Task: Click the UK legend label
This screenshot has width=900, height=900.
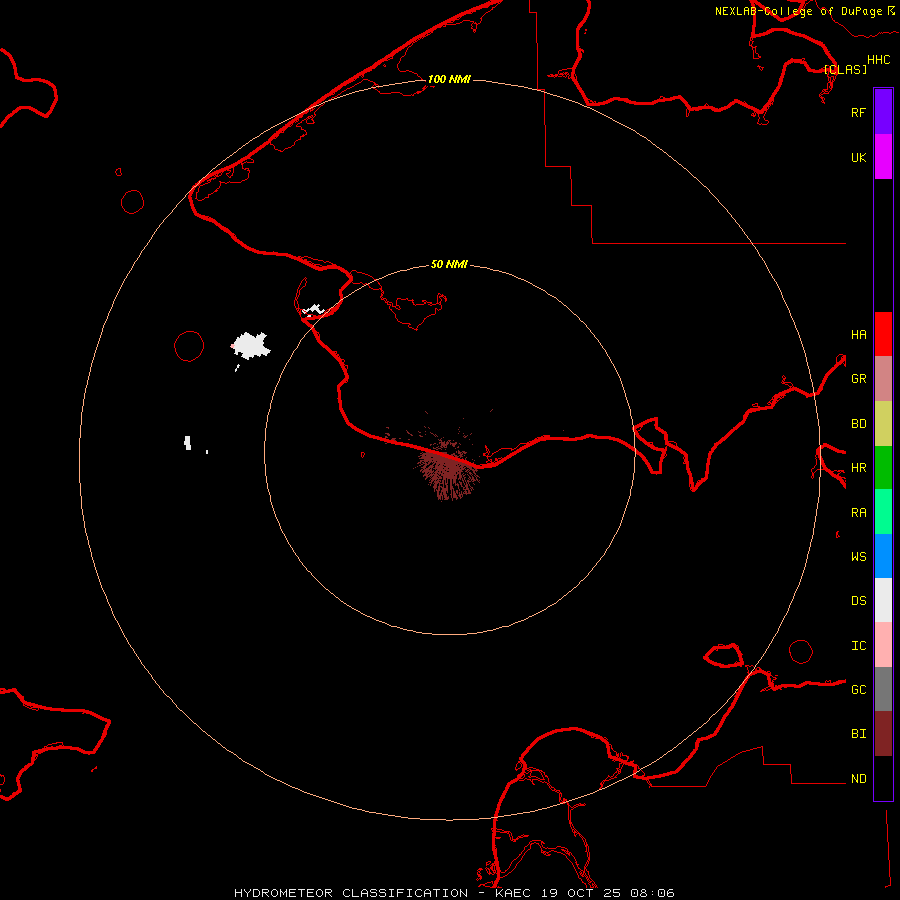Action: click(x=858, y=157)
